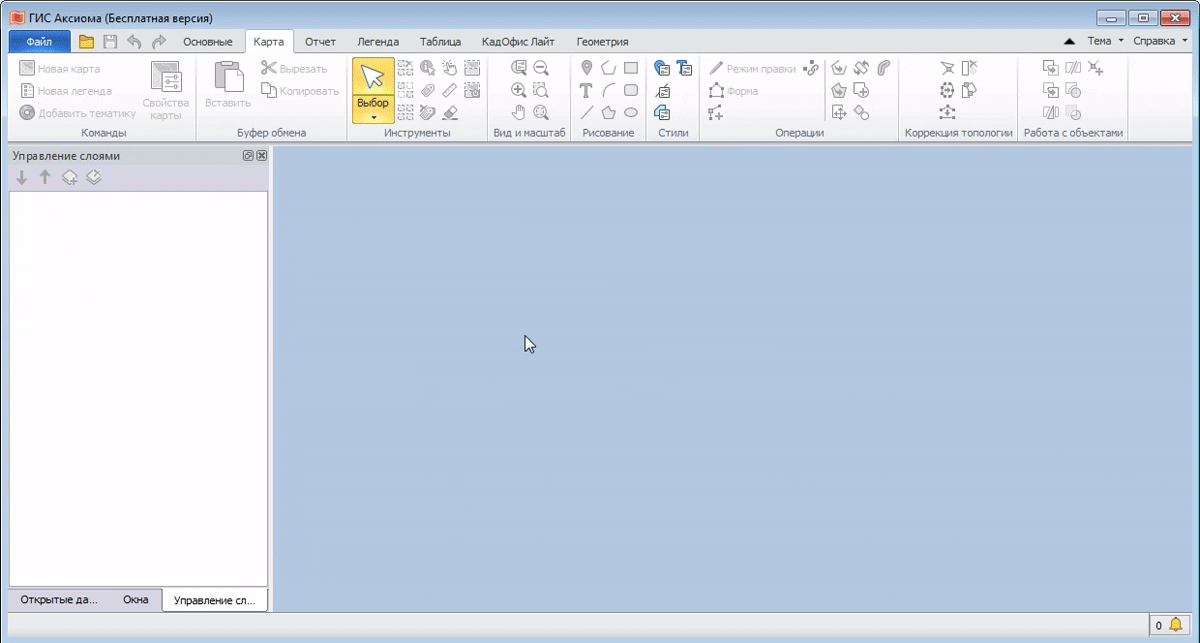1200x643 pixels.
Task: Expand the Выбор dropdown arrow
Action: (x=372, y=117)
